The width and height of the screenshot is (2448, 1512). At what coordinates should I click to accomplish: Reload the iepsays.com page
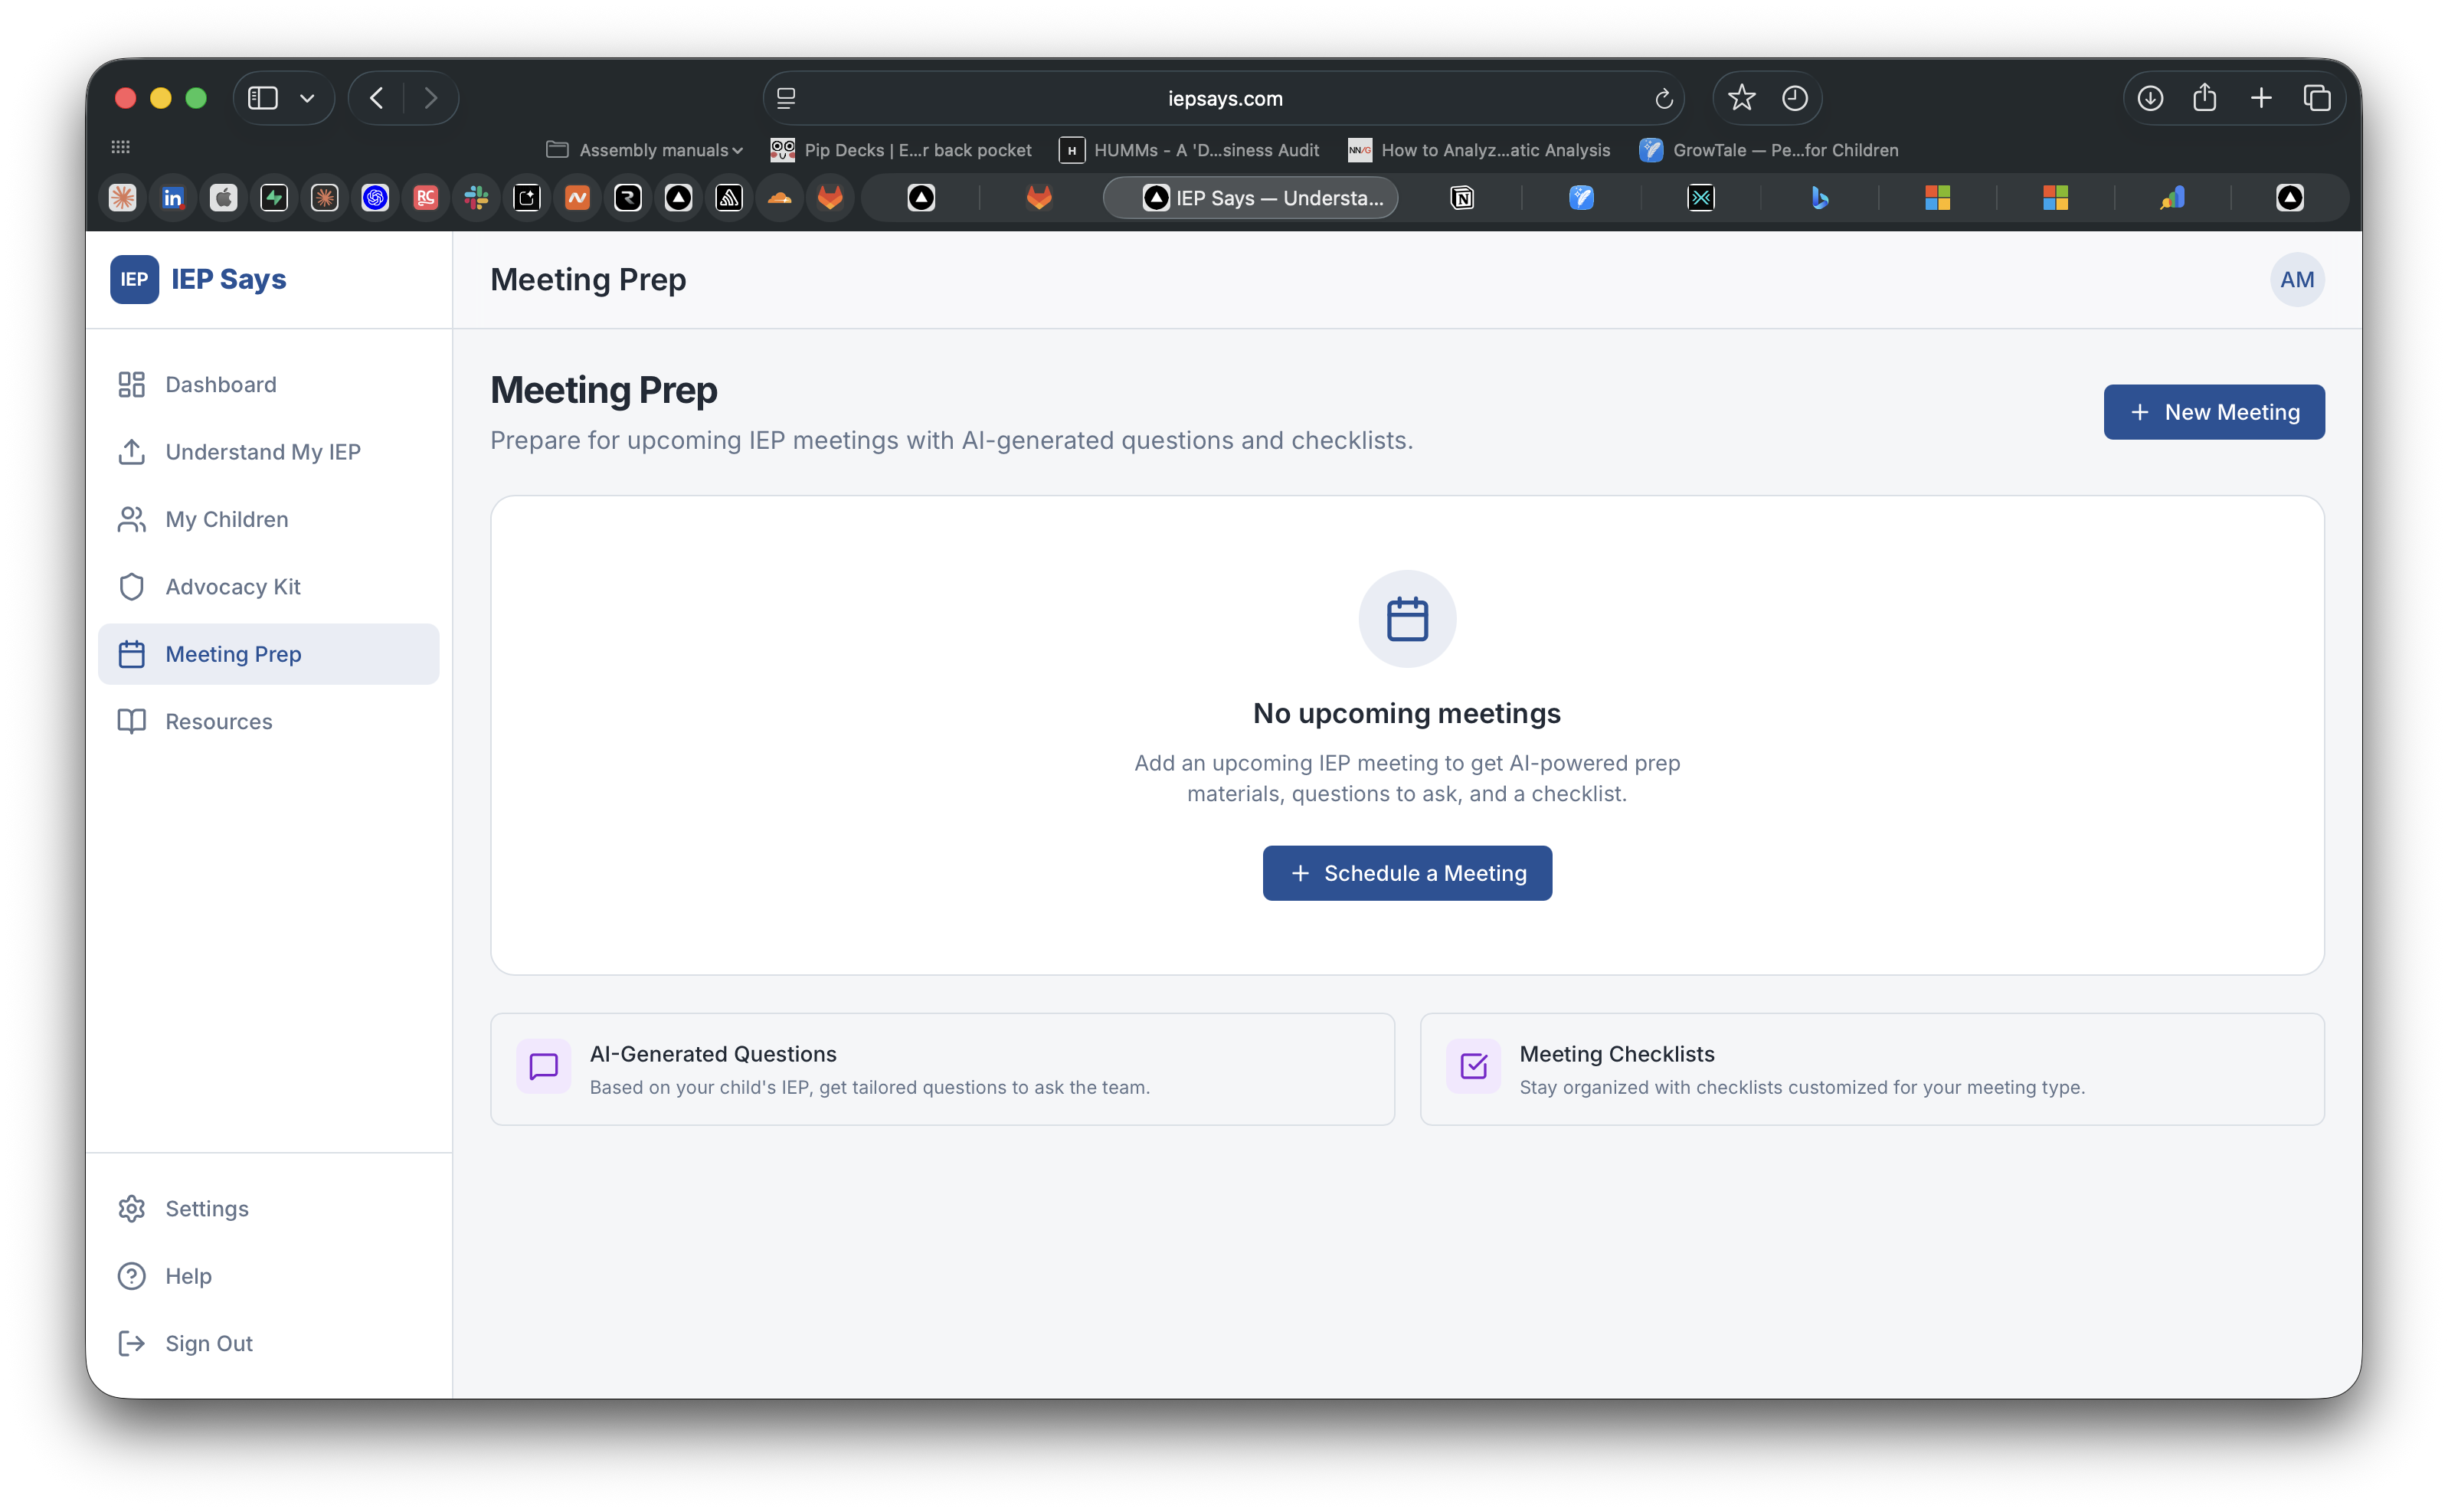tap(1663, 99)
